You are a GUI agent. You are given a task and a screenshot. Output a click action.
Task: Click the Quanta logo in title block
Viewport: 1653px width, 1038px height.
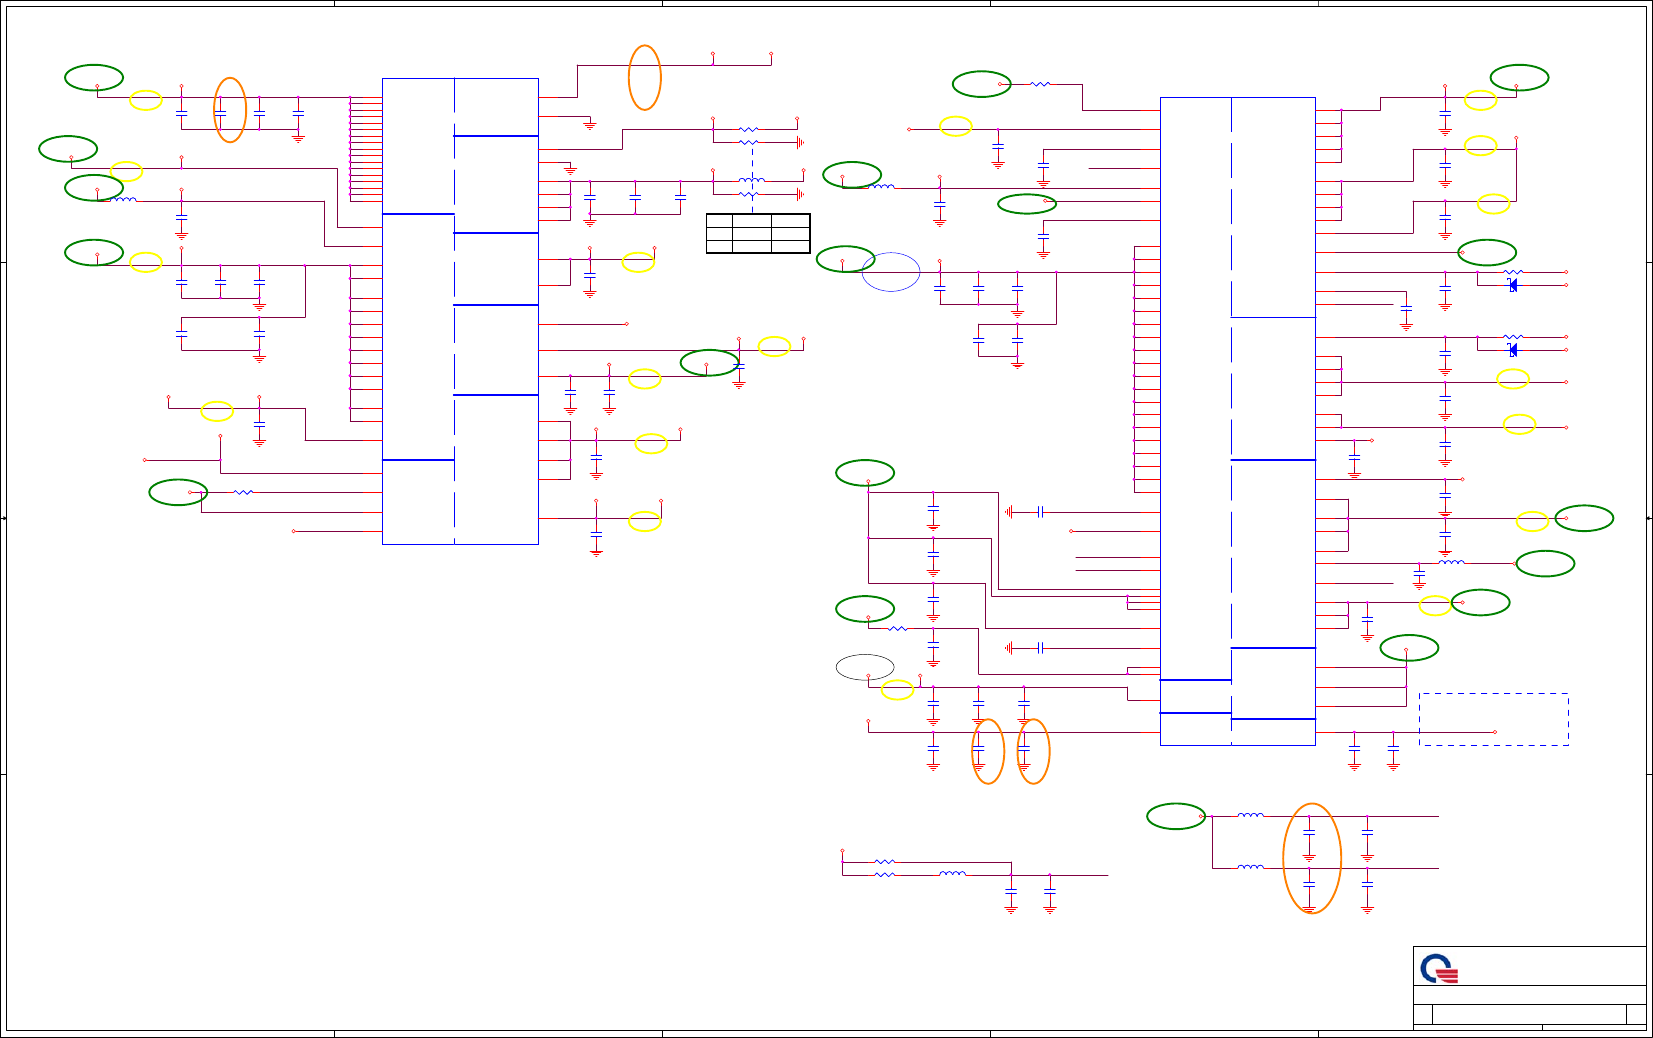pyautogui.click(x=1439, y=969)
